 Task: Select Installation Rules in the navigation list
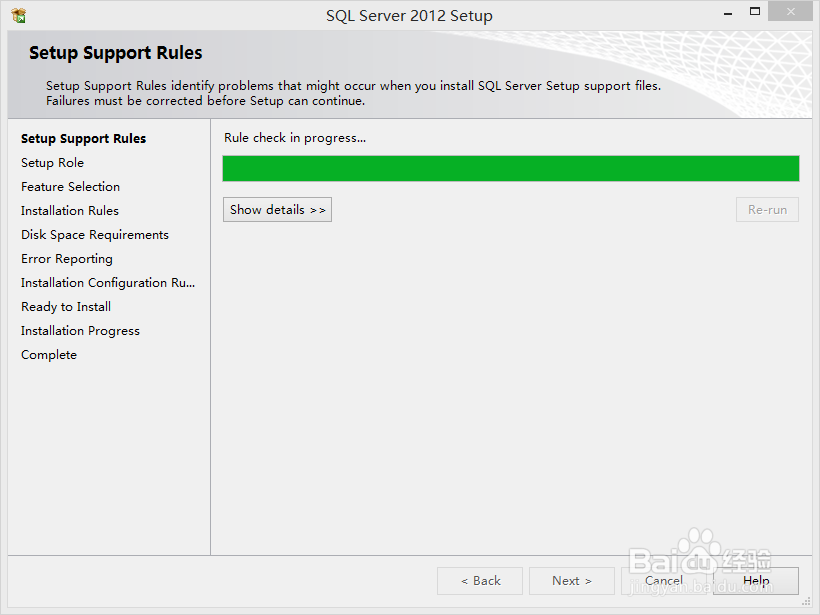pos(69,210)
